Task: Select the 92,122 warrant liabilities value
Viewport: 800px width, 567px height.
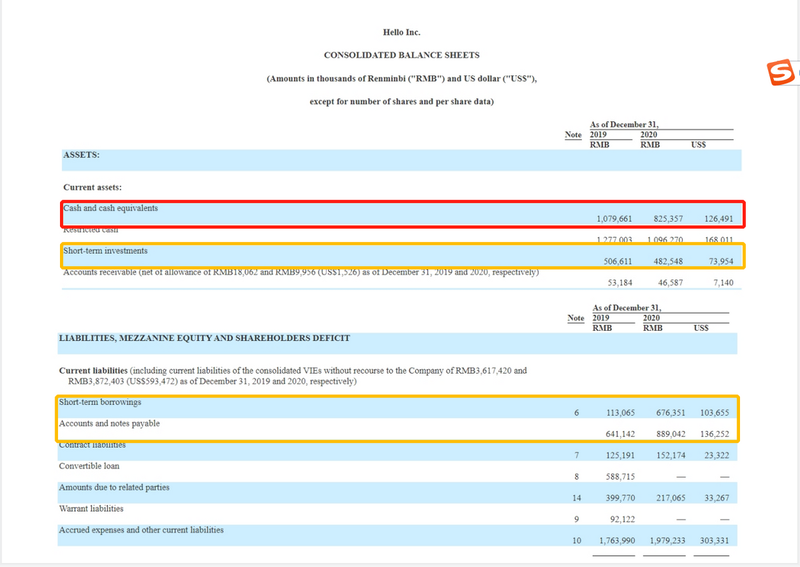Action: tap(622, 520)
